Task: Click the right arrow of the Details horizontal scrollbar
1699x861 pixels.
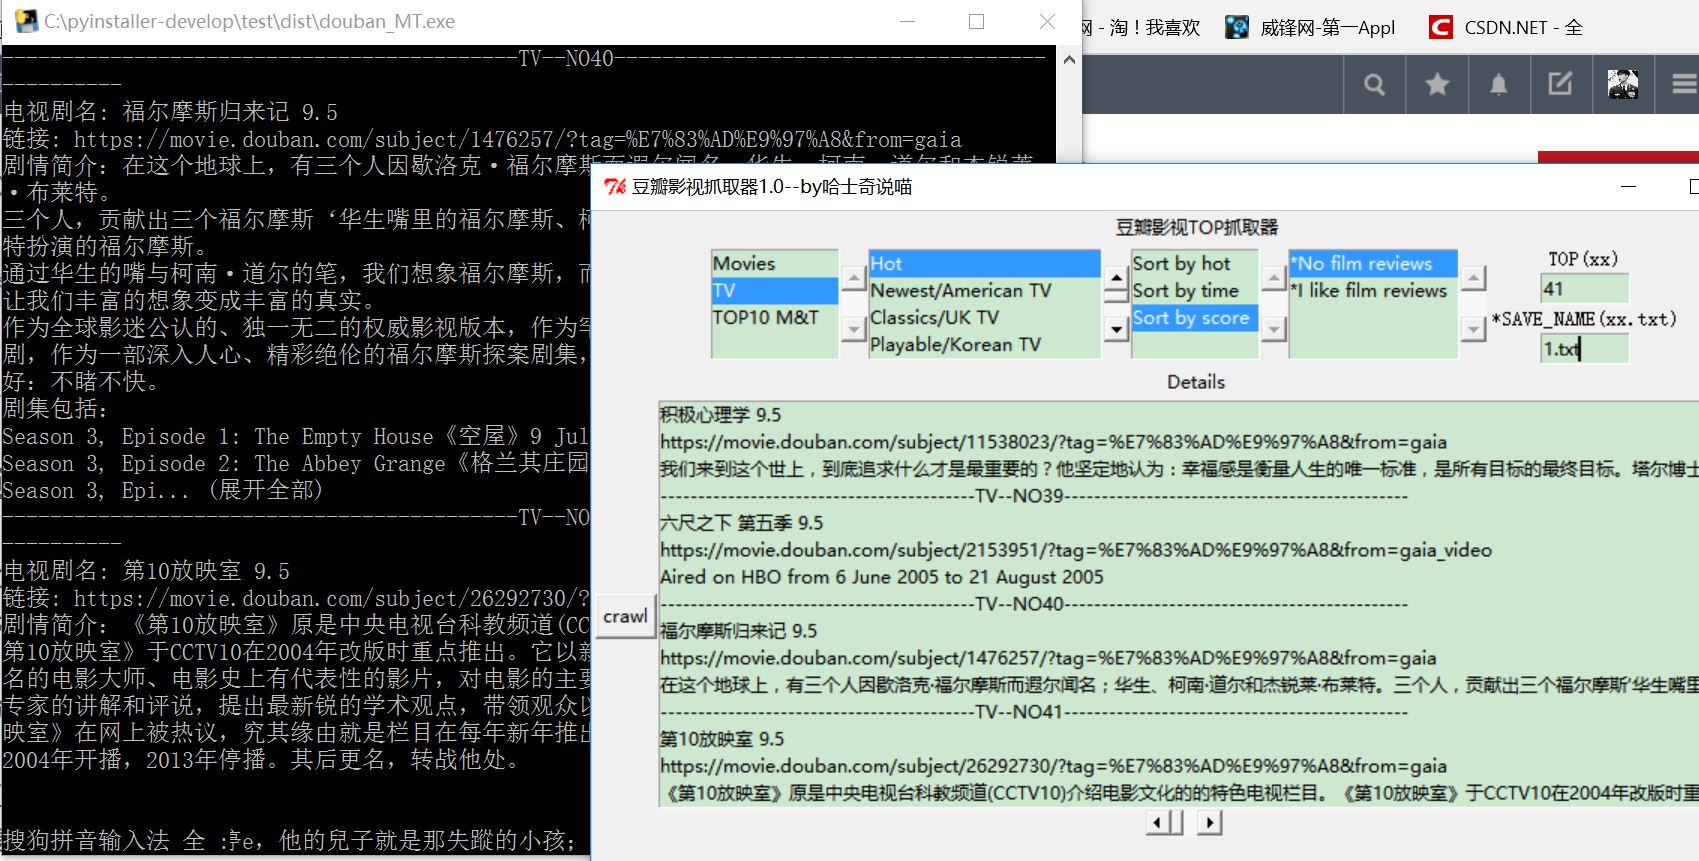Action: [x=1210, y=823]
